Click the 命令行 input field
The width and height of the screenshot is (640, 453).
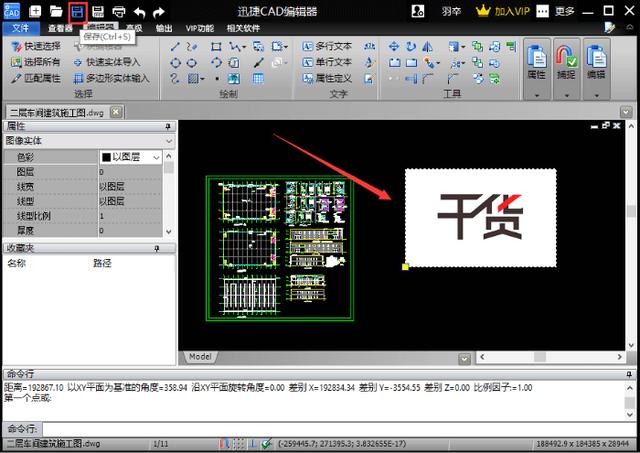[339, 429]
